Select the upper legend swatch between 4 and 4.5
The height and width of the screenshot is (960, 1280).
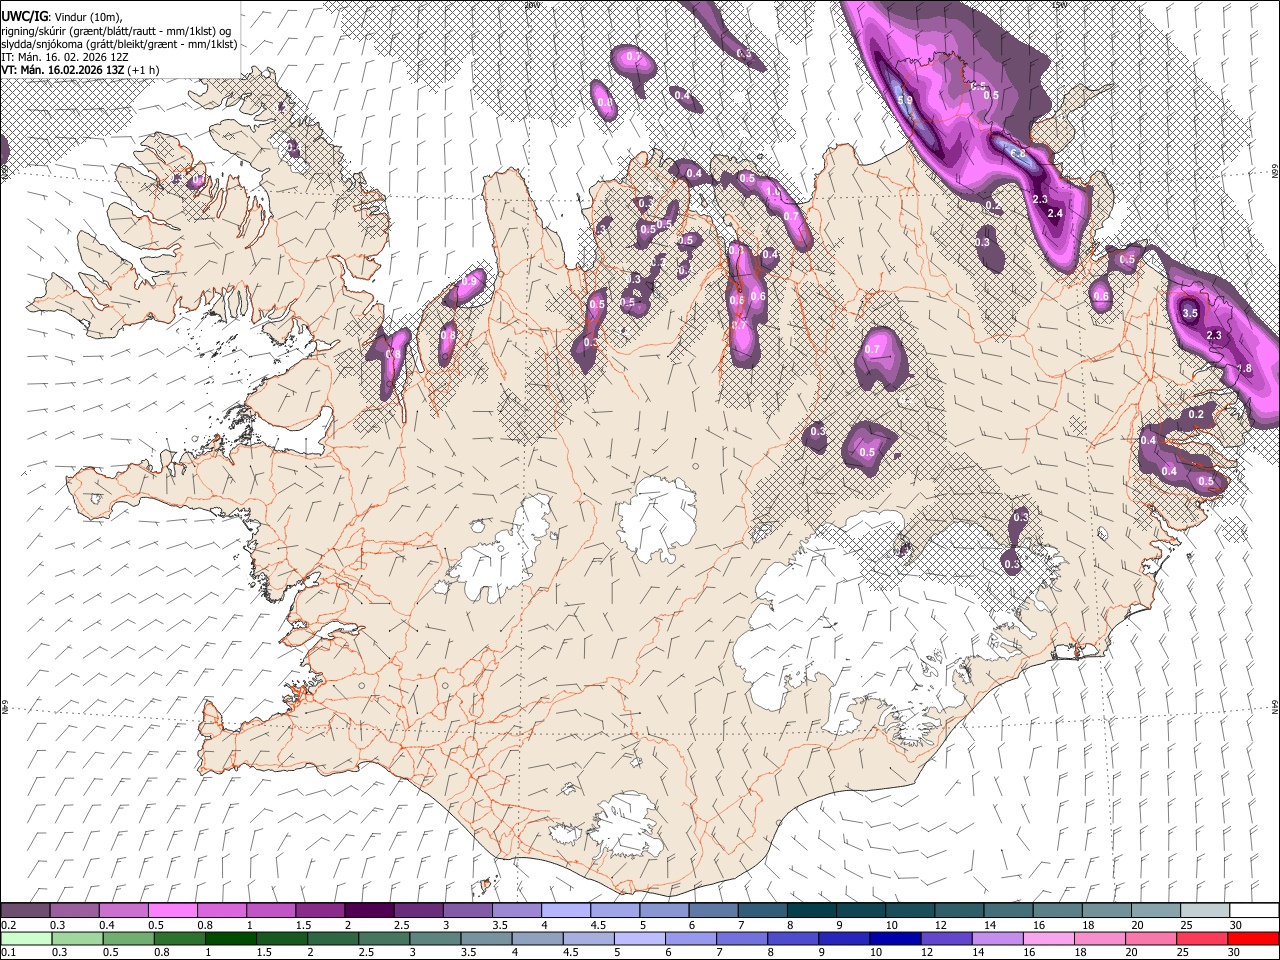pyautogui.click(x=565, y=911)
